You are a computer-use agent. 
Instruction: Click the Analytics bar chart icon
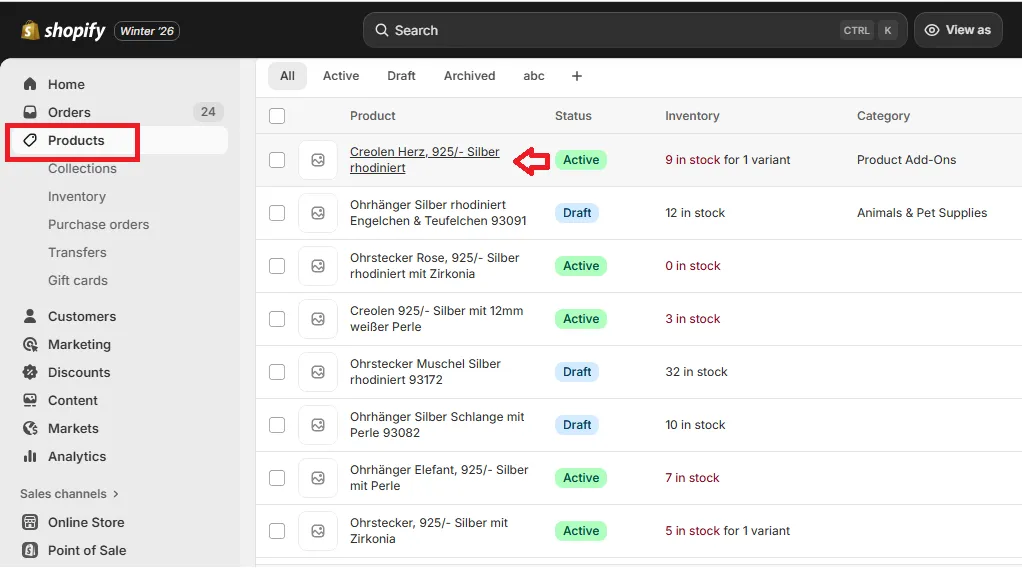click(x=30, y=456)
